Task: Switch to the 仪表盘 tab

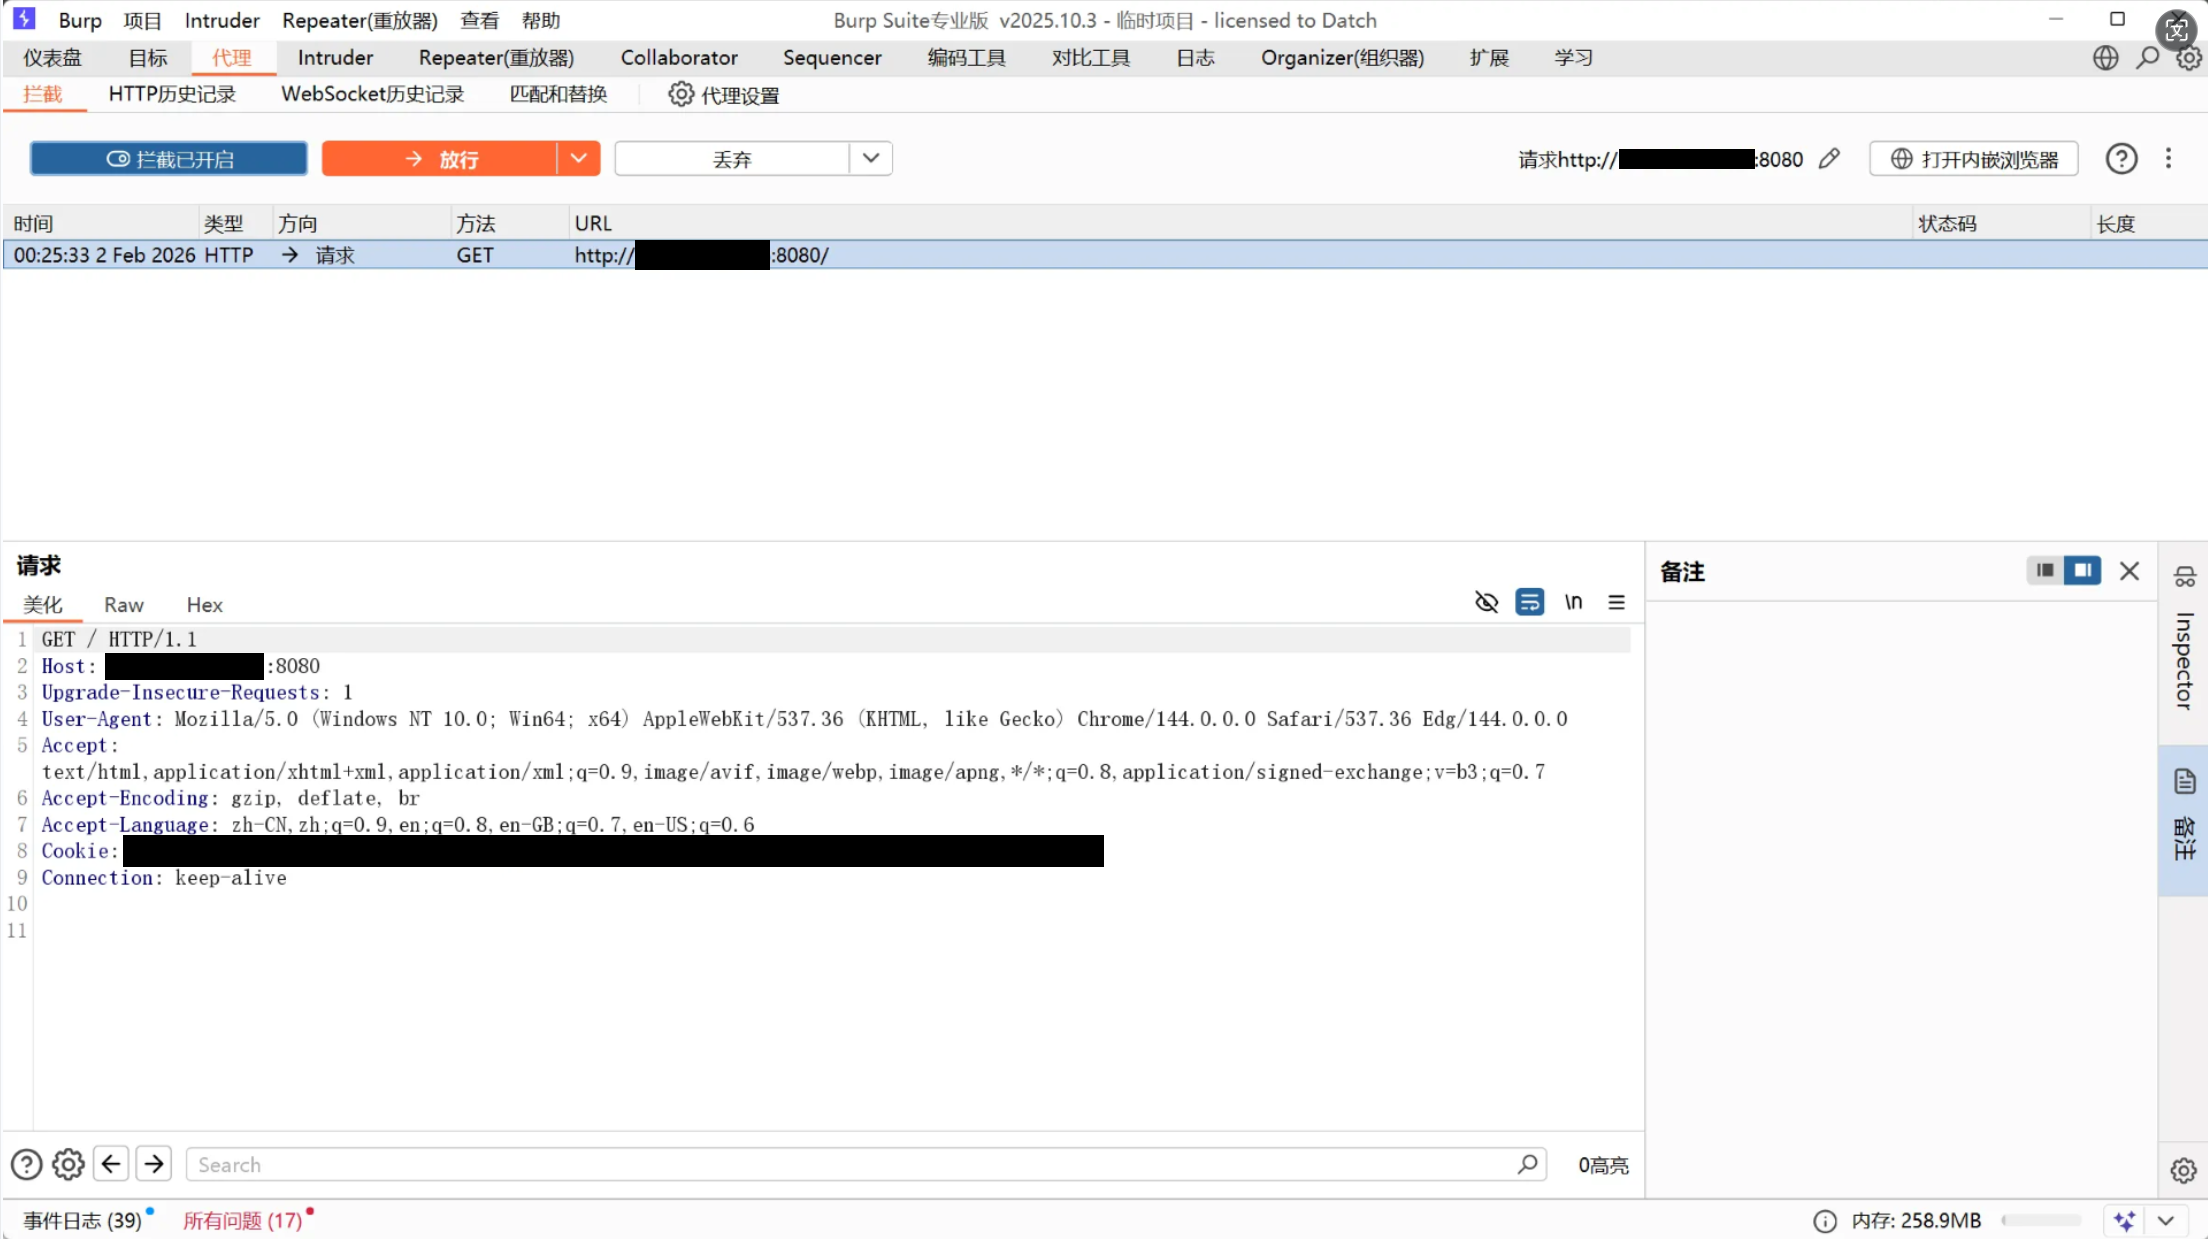Action: [x=53, y=58]
